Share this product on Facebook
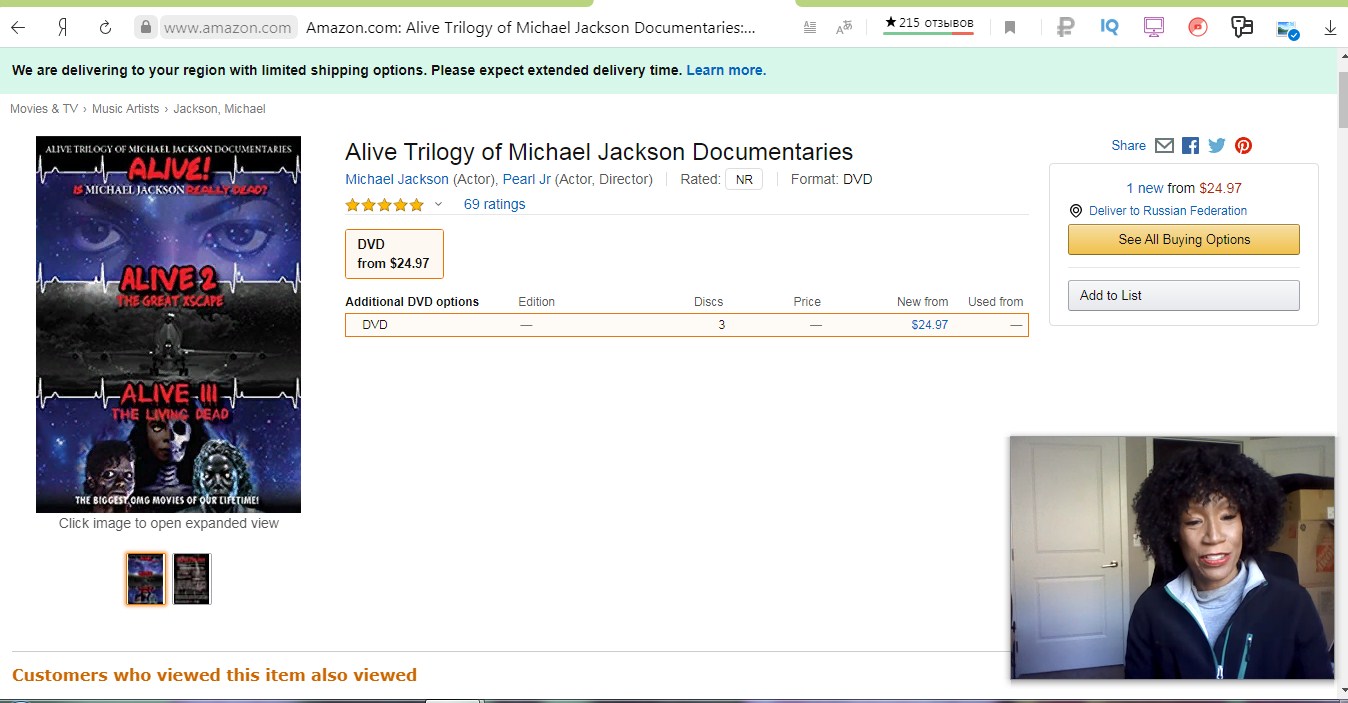The height and width of the screenshot is (703, 1348). click(x=1190, y=146)
